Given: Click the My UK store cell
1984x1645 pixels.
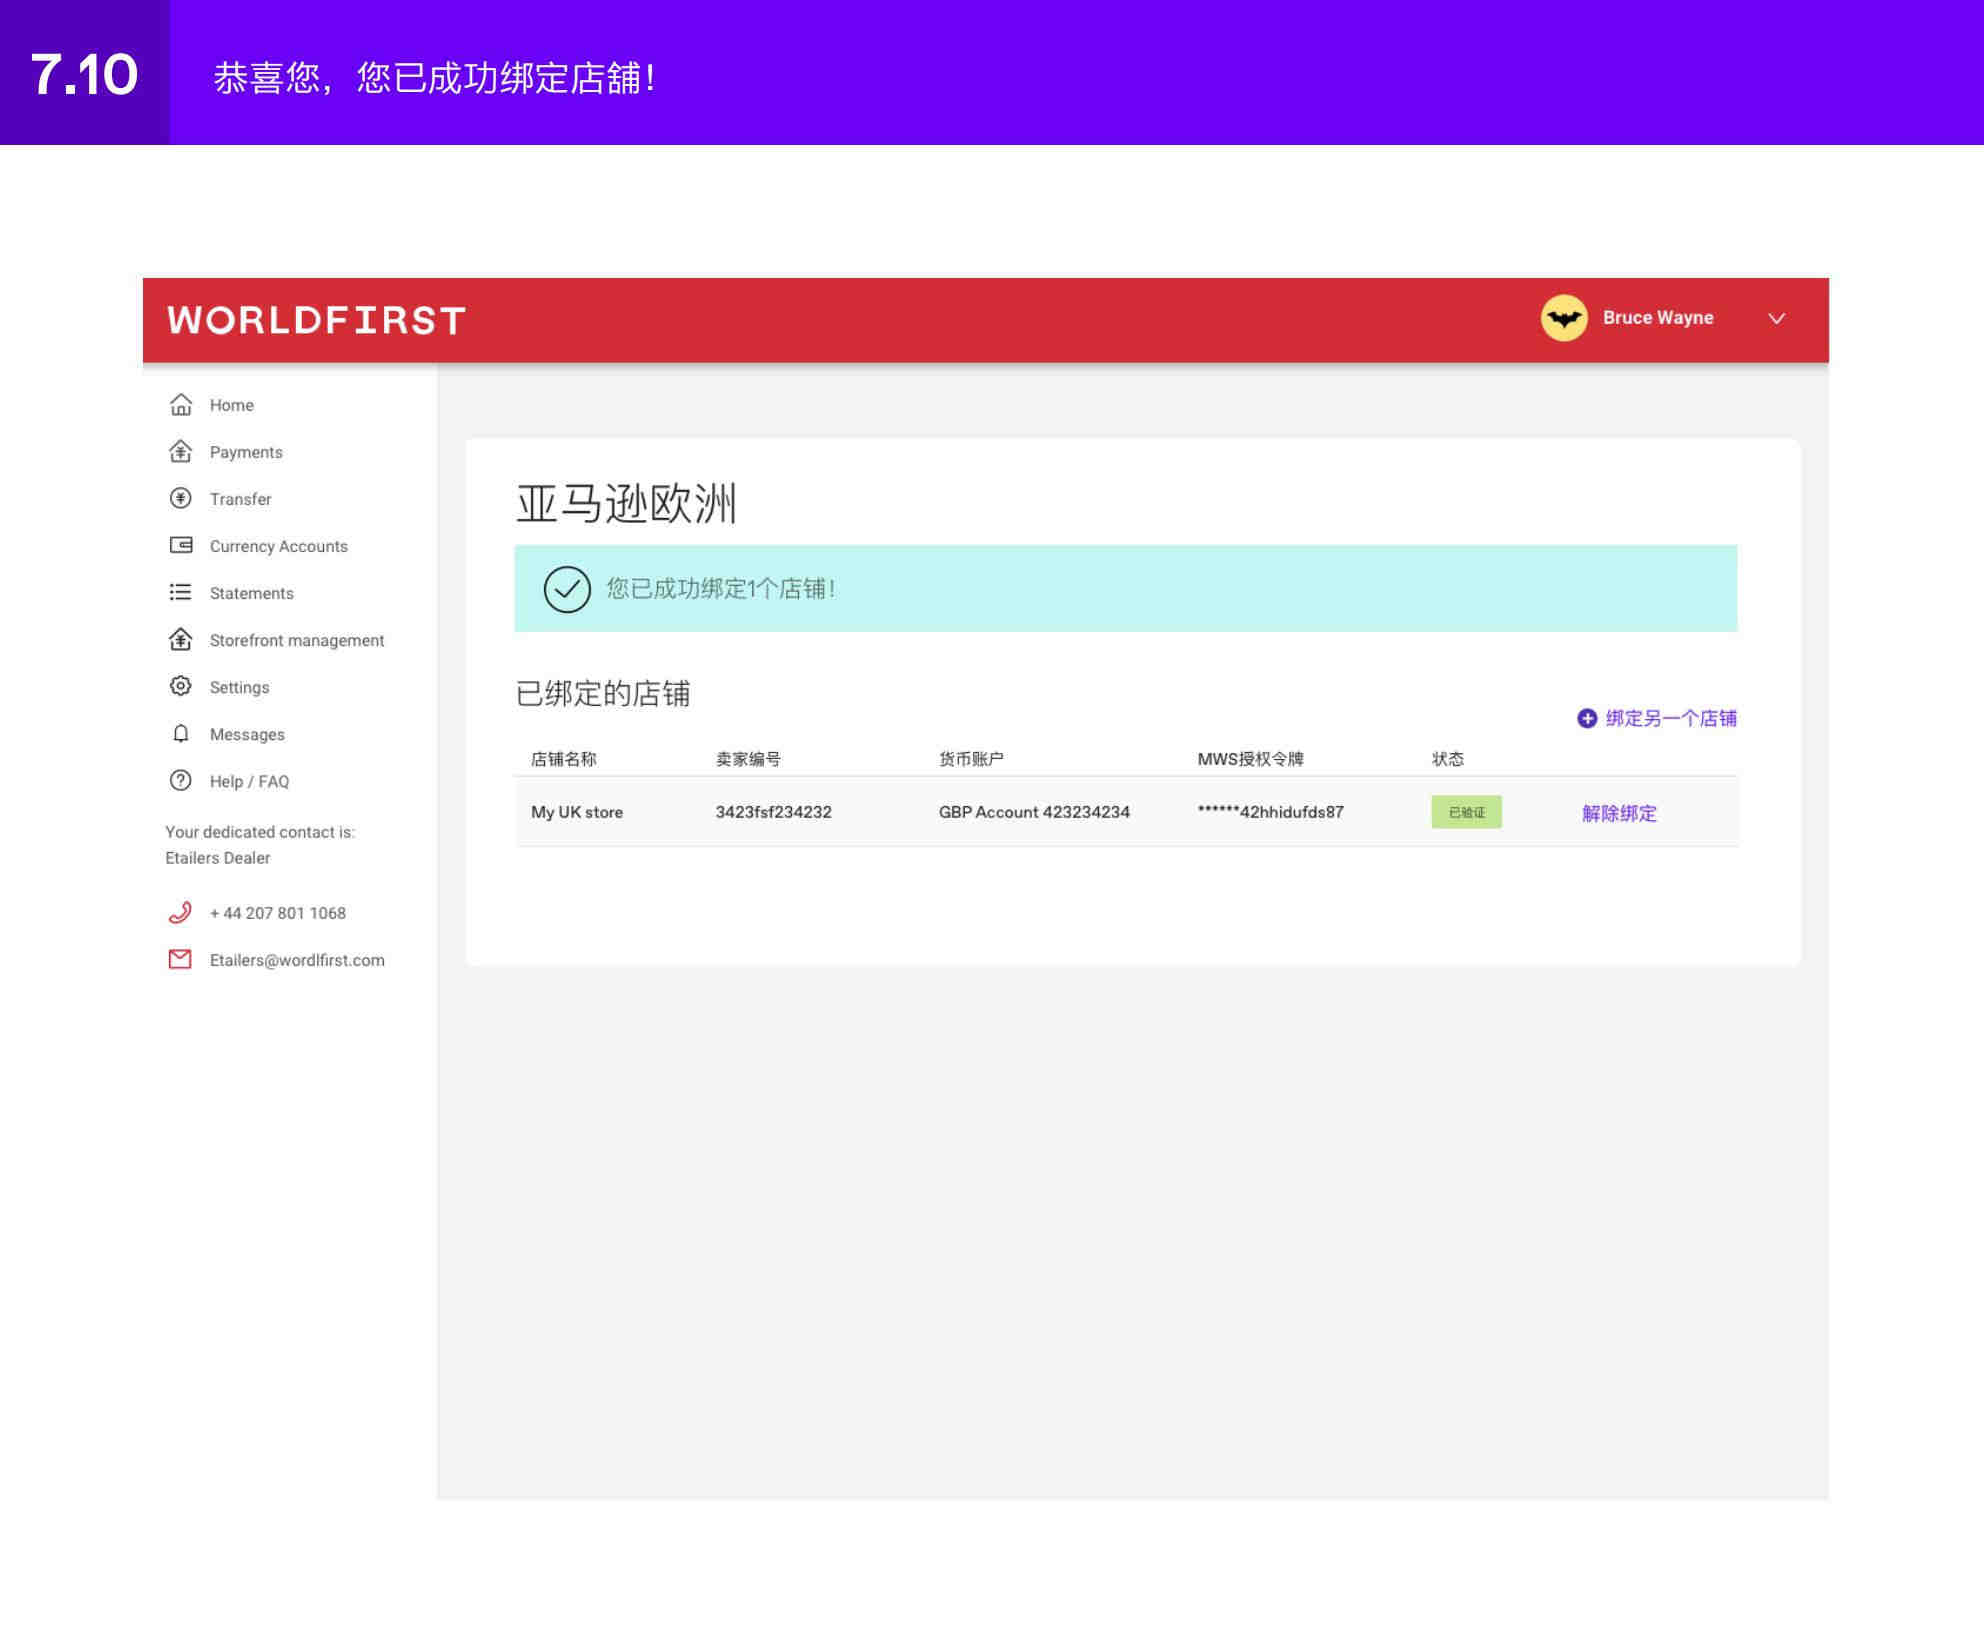Looking at the screenshot, I should (x=577, y=812).
